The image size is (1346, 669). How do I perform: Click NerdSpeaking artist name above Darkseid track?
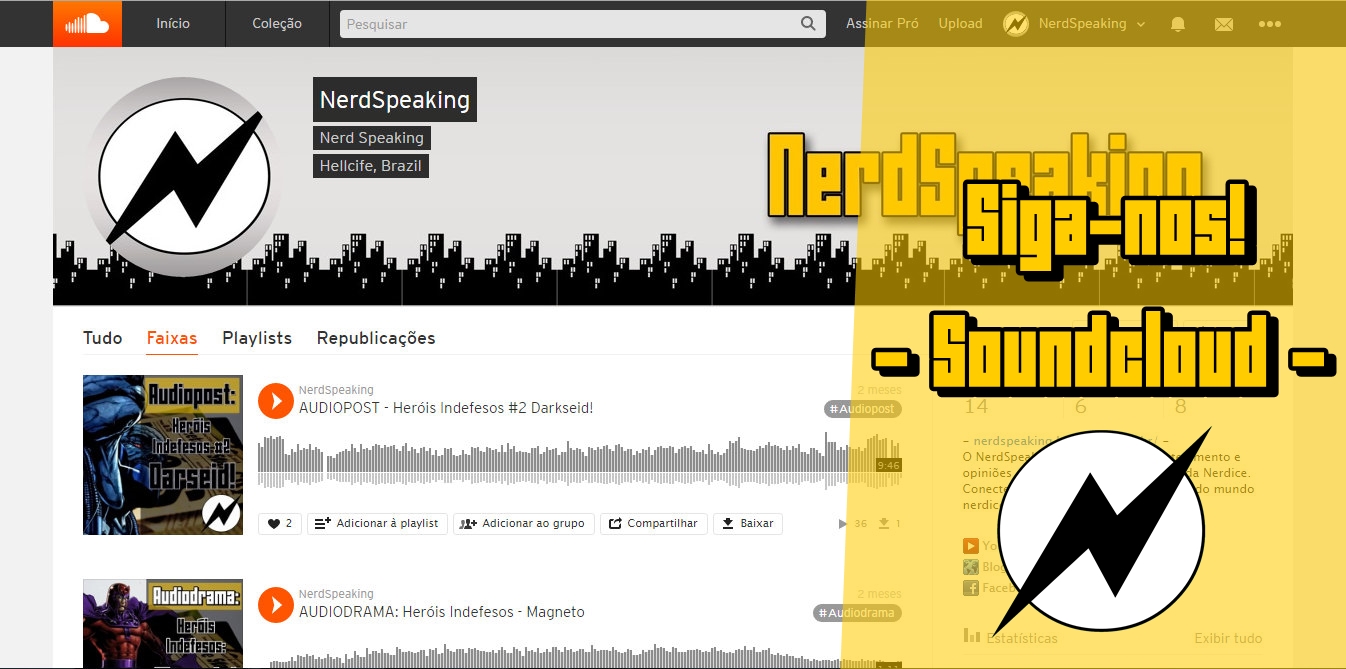(336, 390)
